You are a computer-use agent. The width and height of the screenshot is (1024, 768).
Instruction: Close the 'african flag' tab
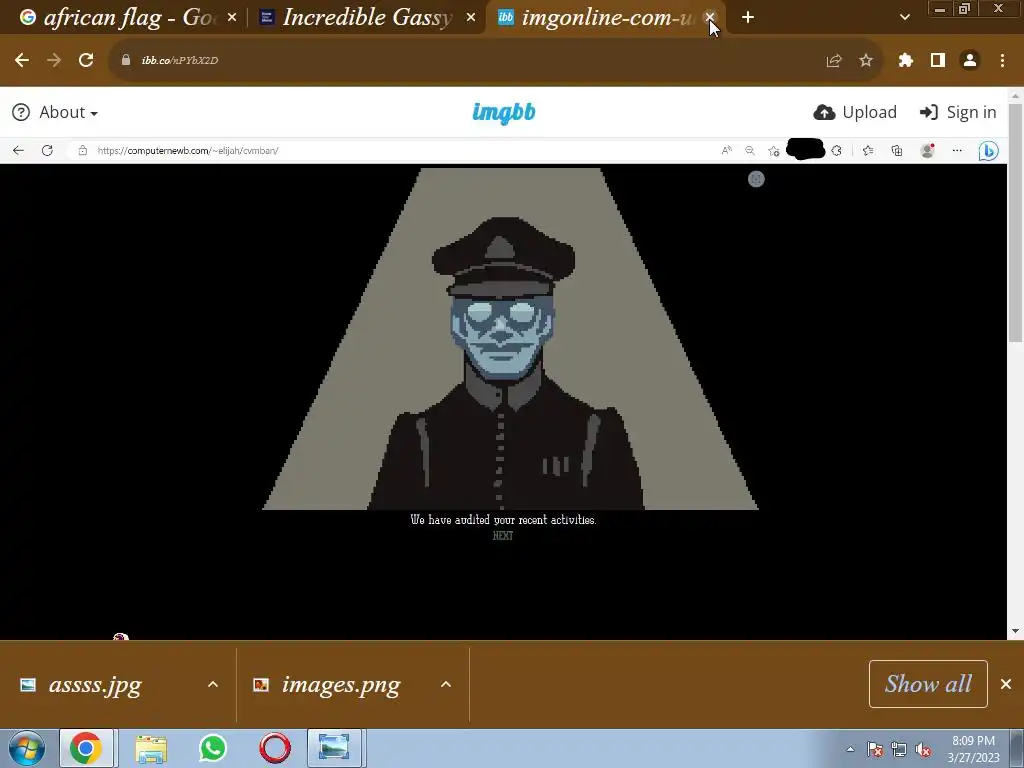232,18
